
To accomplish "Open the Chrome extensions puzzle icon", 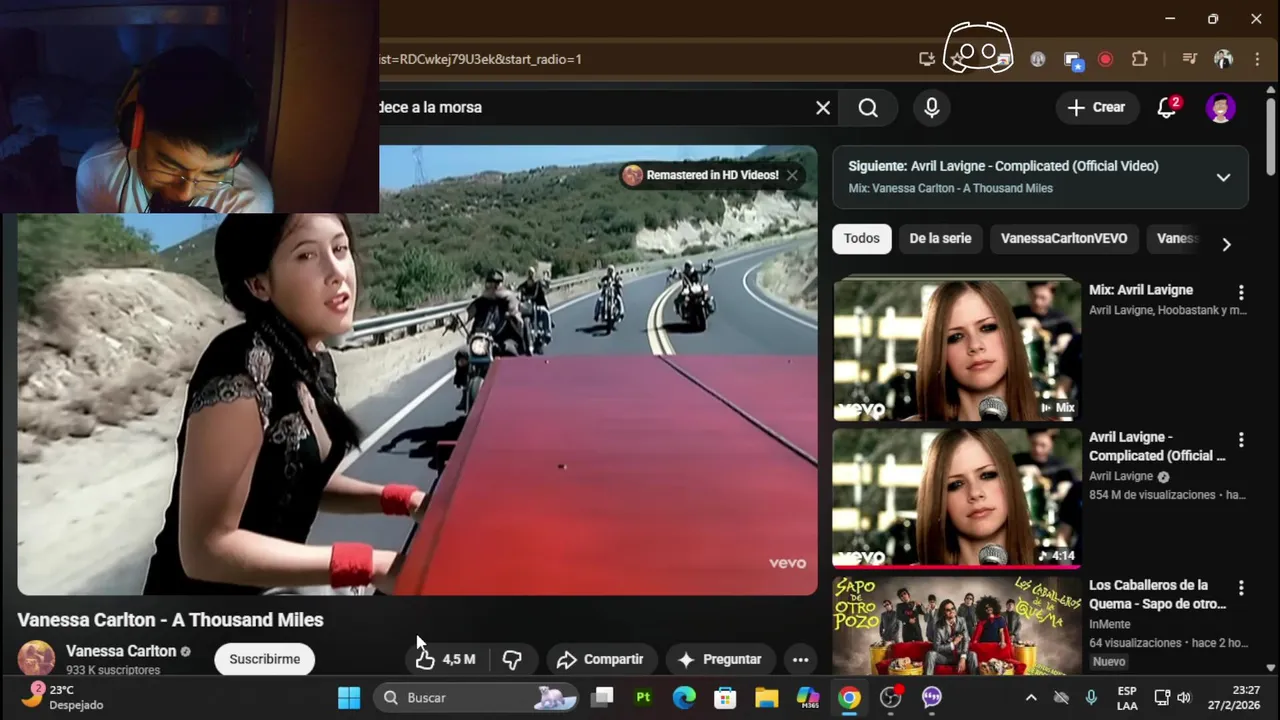I will pos(1140,59).
